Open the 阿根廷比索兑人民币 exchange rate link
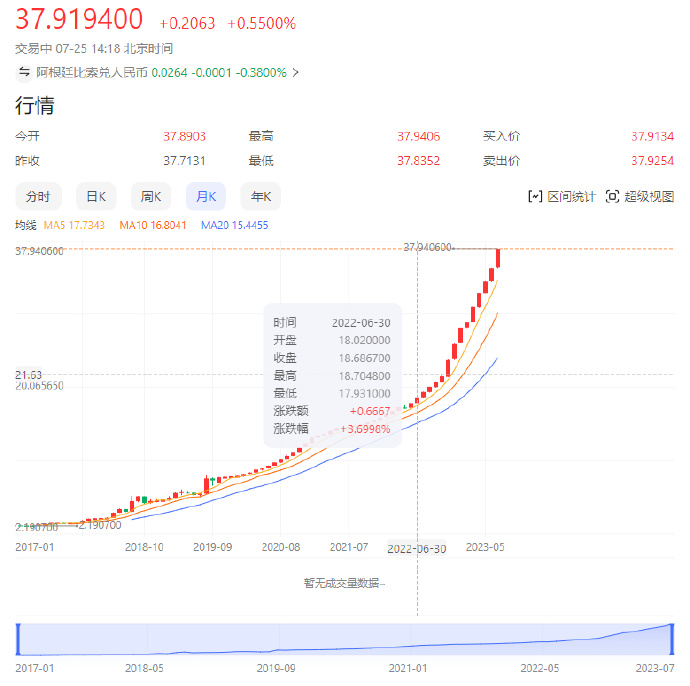 pos(92,72)
